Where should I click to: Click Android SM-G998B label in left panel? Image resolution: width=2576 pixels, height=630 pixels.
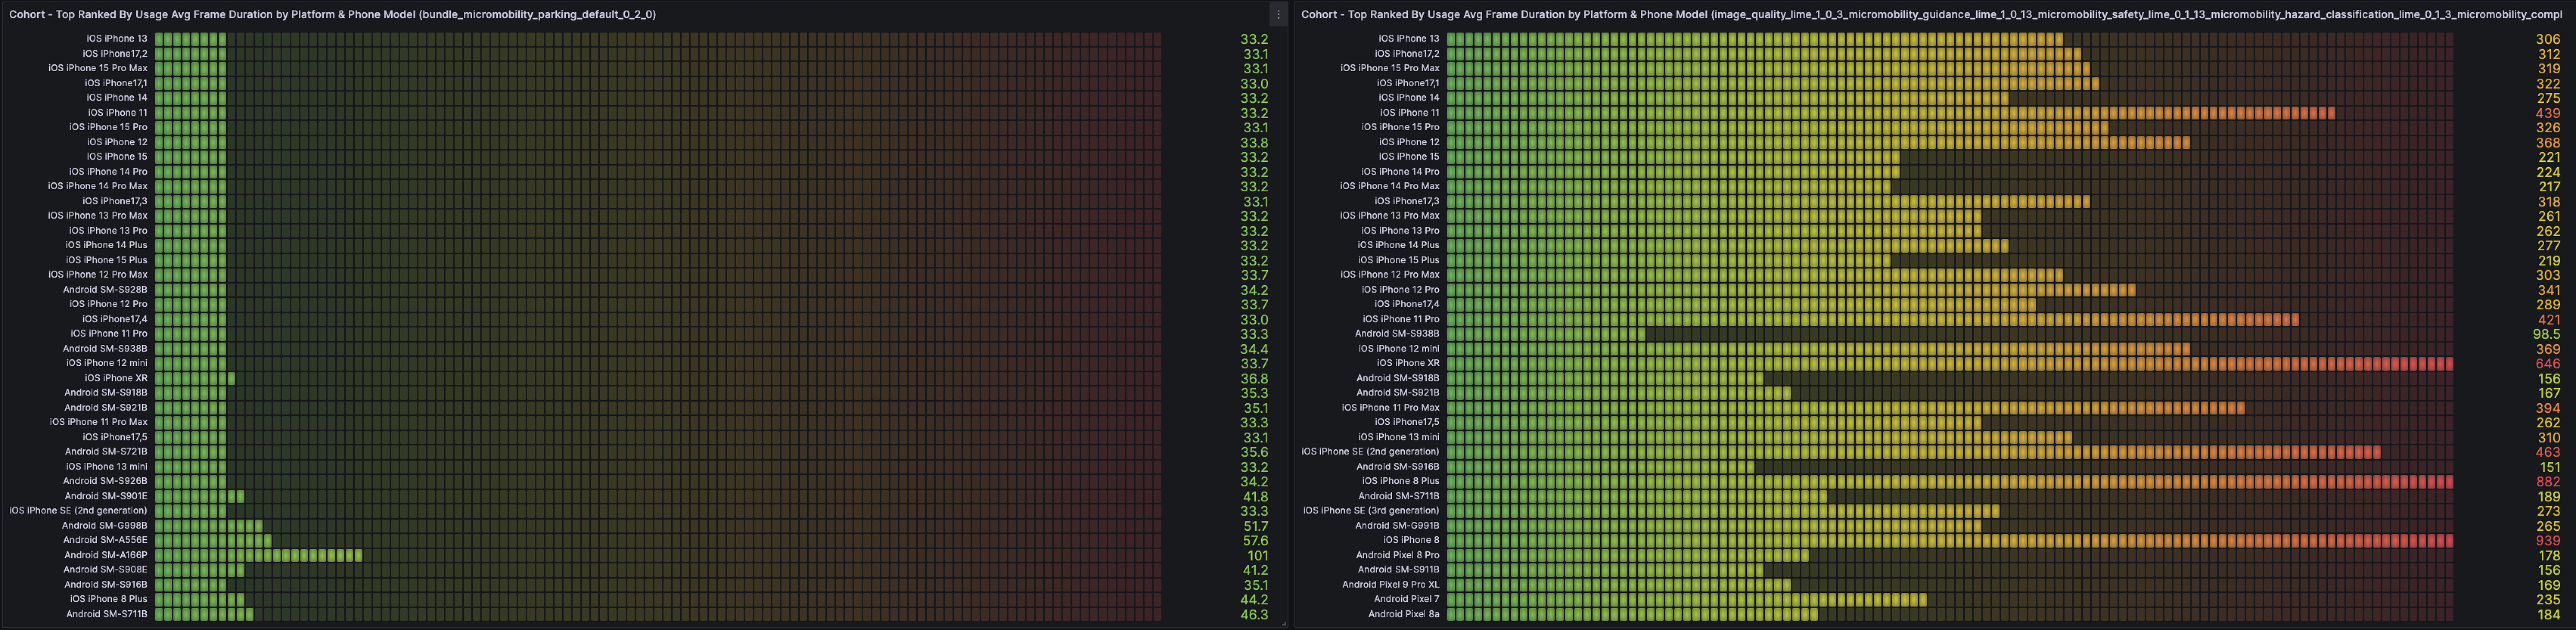104,525
